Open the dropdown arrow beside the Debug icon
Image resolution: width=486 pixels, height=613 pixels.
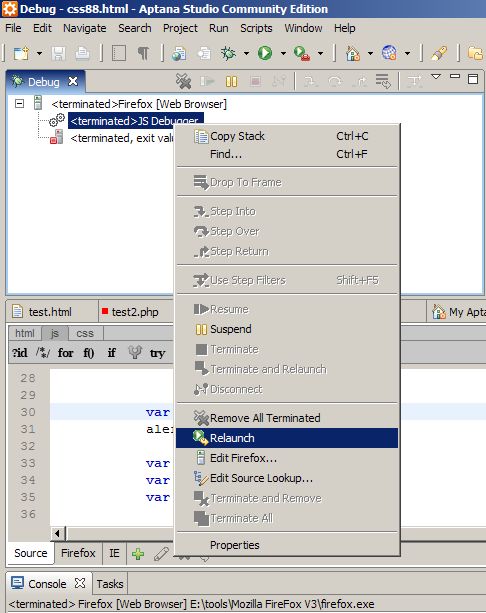[x=246, y=53]
